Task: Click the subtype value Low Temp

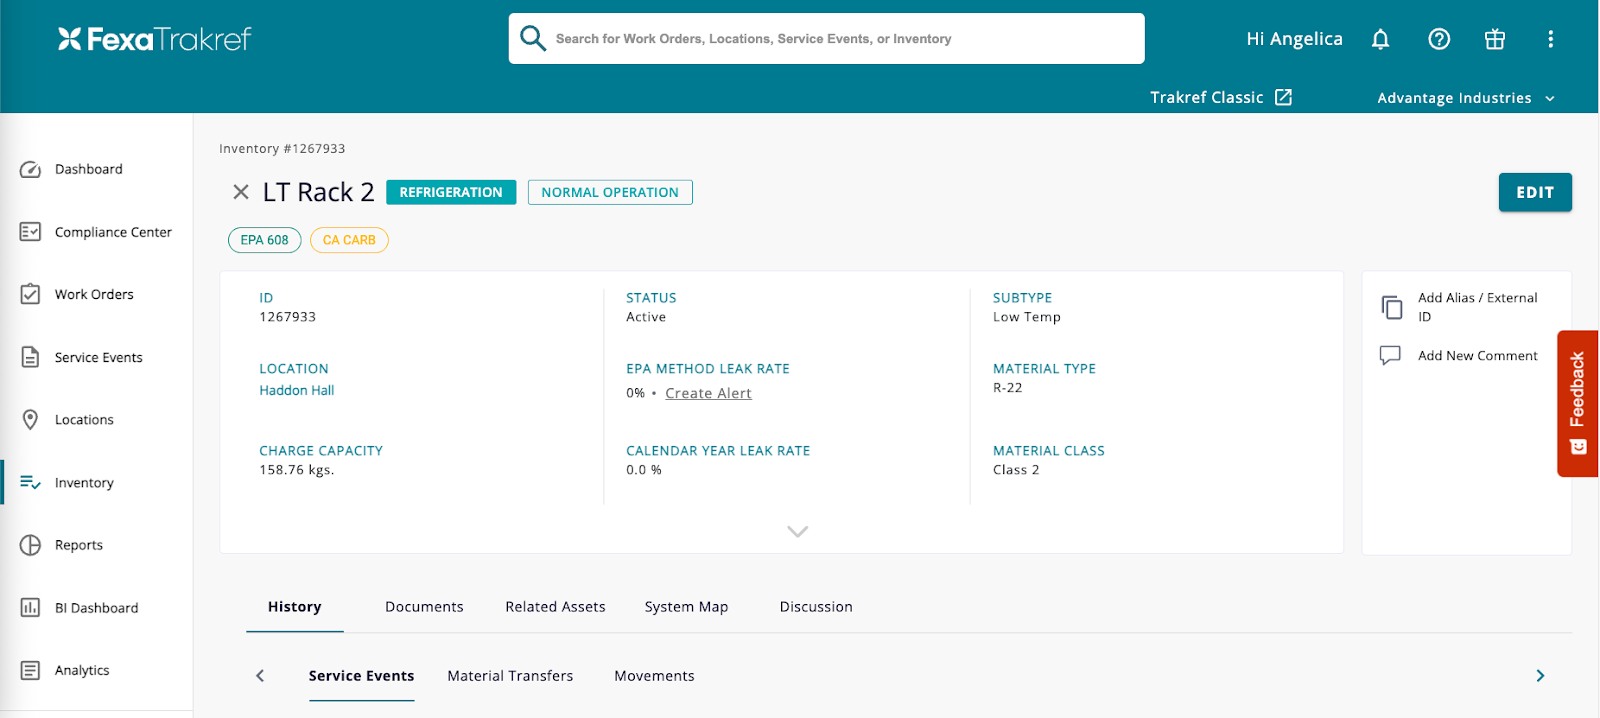Action: pos(1026,317)
